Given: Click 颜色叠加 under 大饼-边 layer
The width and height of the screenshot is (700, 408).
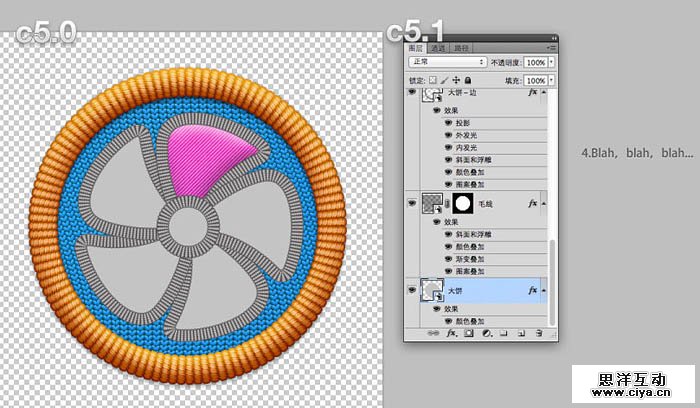Looking at the screenshot, I should pos(470,172).
